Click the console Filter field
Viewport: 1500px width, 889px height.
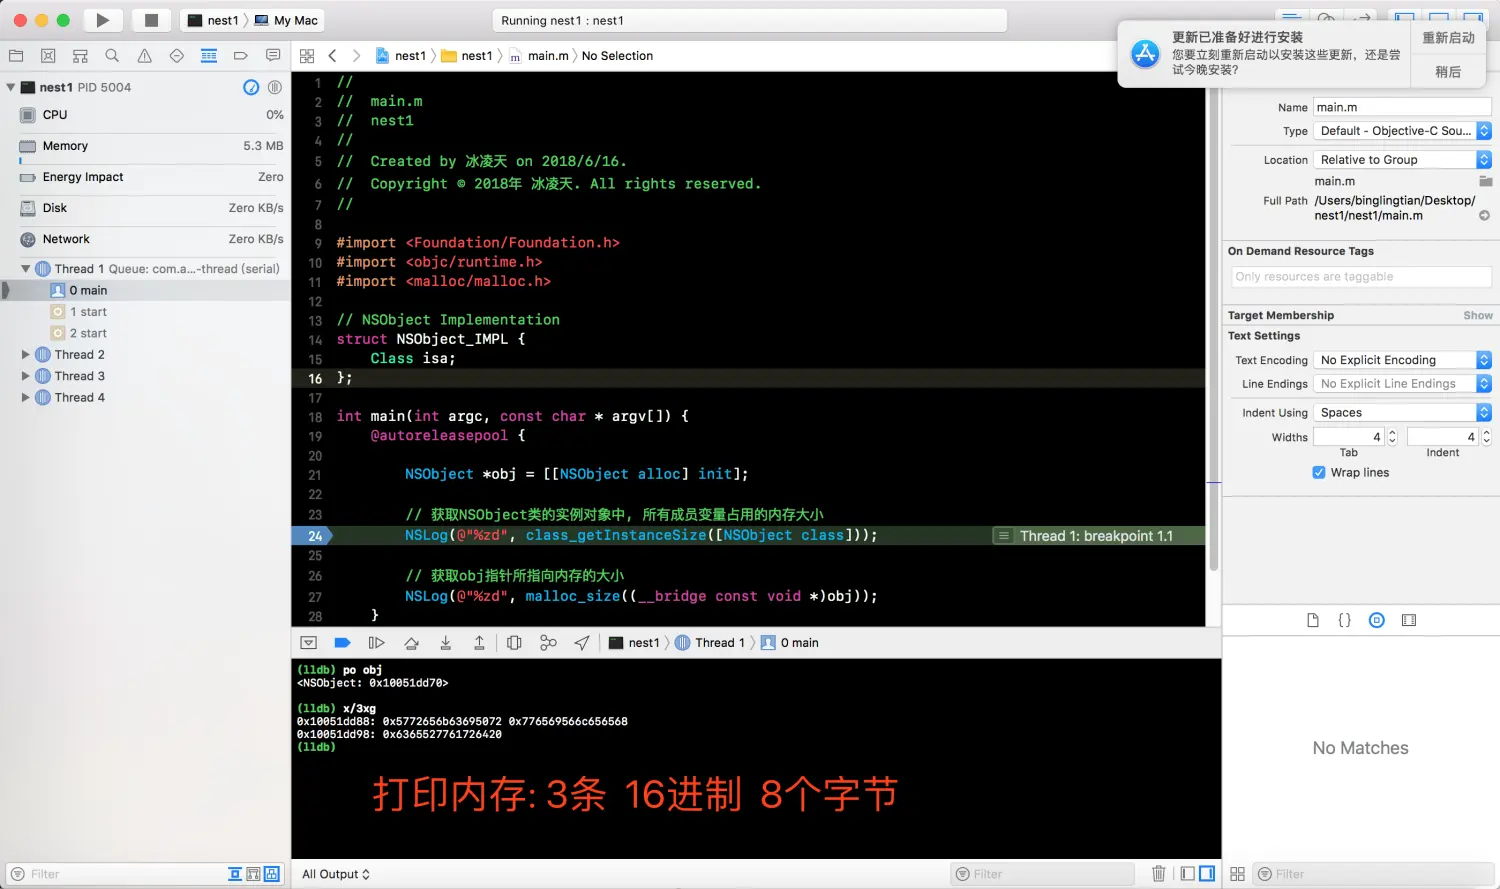point(1042,874)
